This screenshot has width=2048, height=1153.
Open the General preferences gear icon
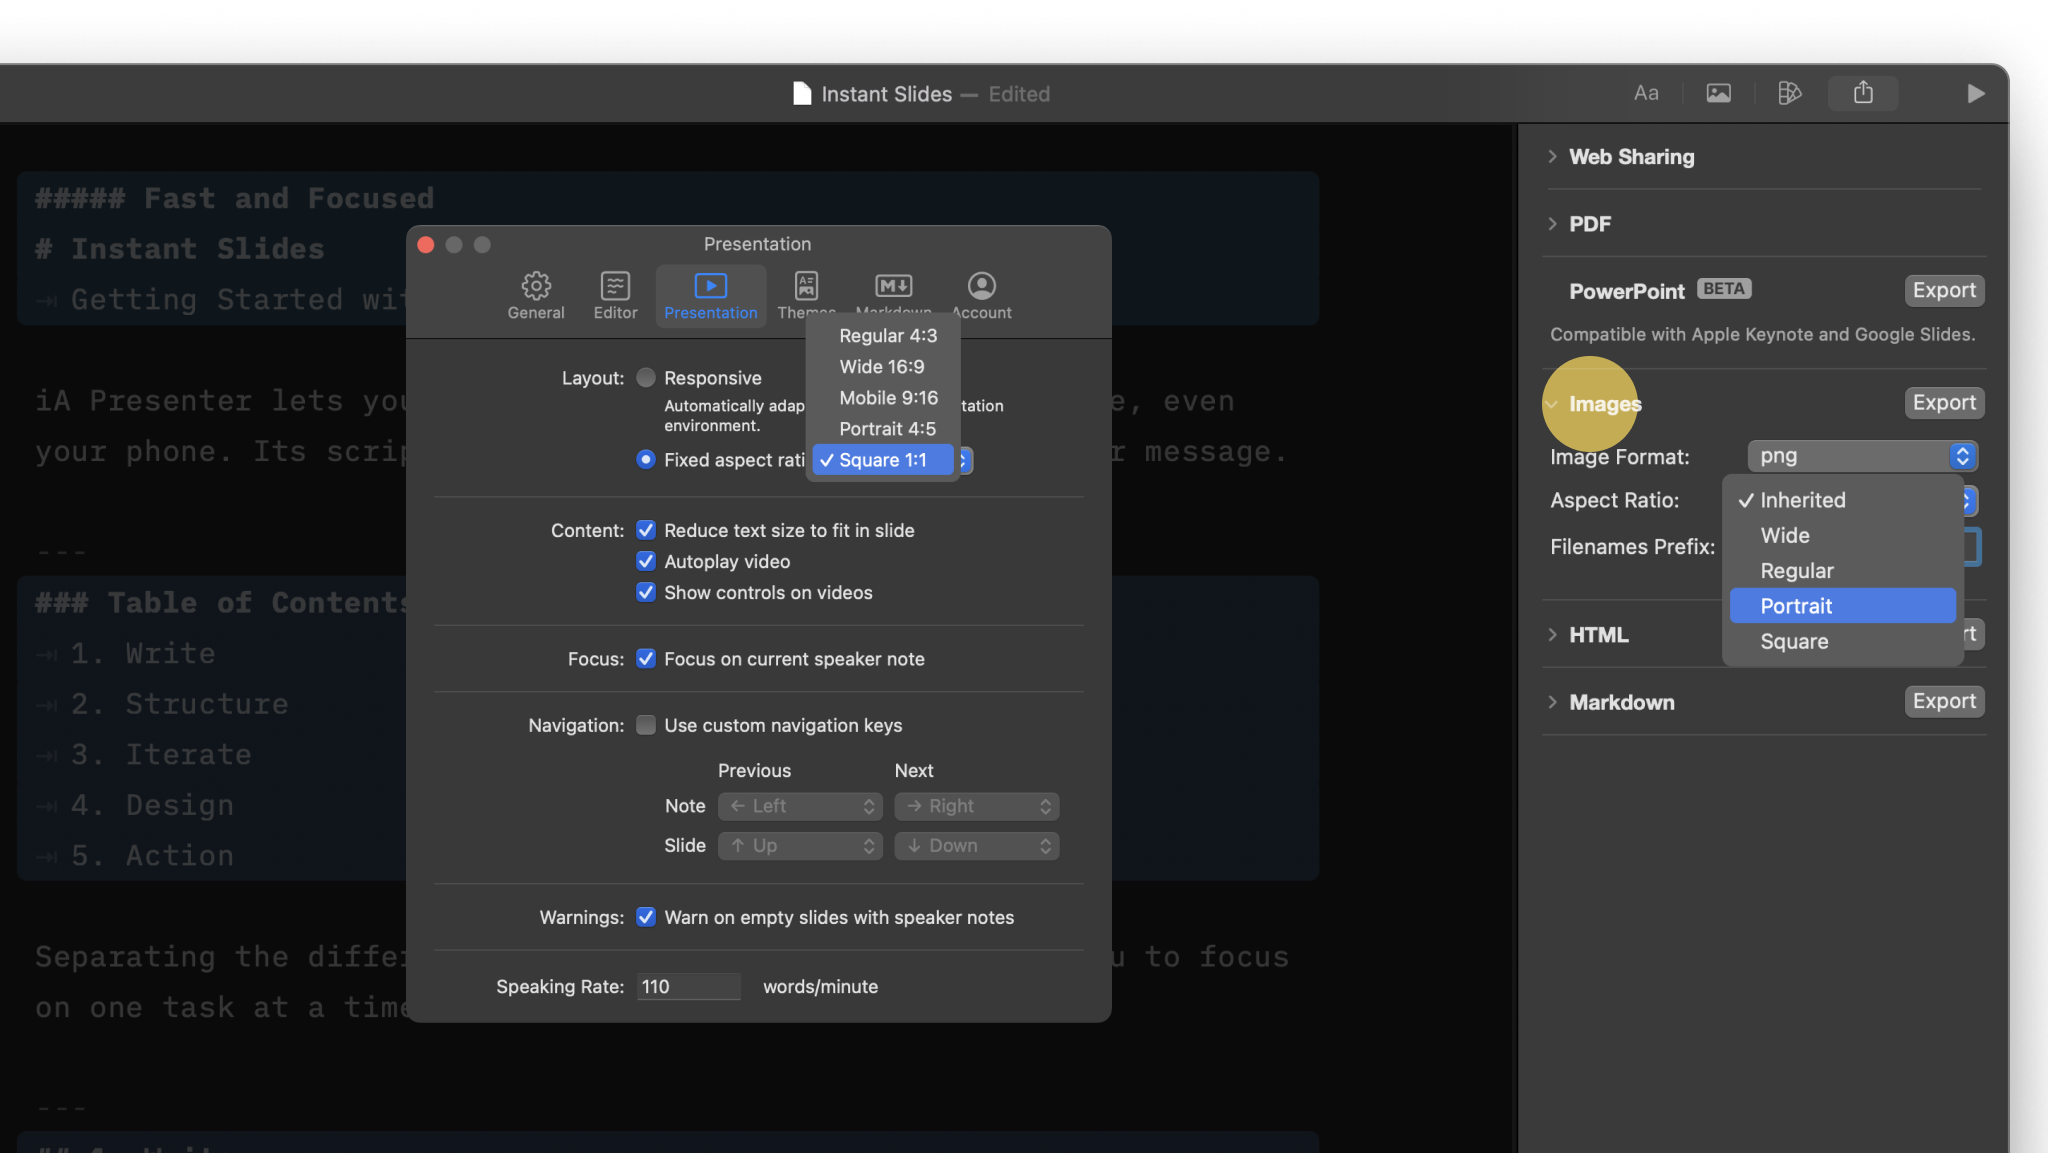click(536, 287)
